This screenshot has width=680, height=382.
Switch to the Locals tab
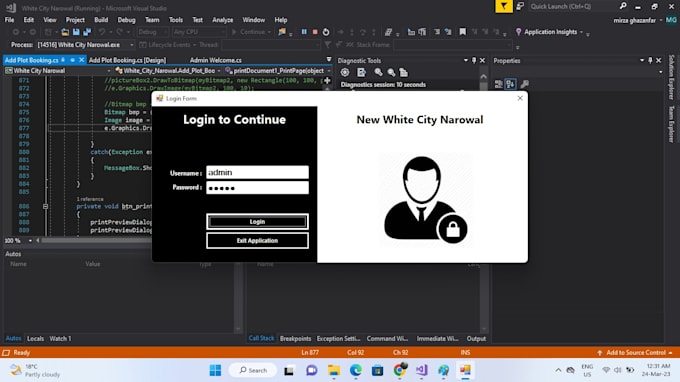coord(35,338)
